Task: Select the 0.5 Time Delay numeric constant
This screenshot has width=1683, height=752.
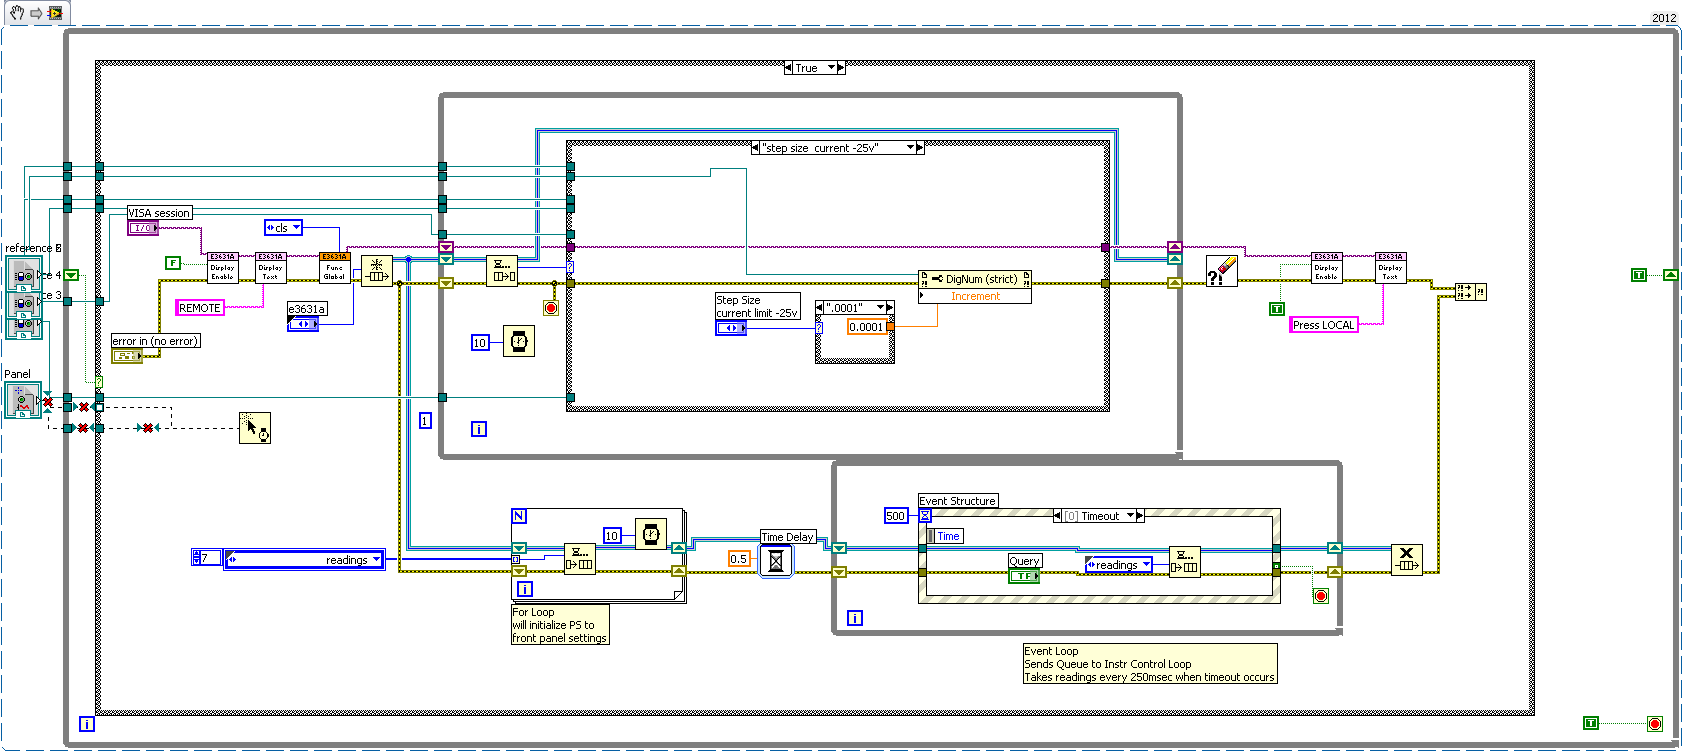Action: pos(739,559)
